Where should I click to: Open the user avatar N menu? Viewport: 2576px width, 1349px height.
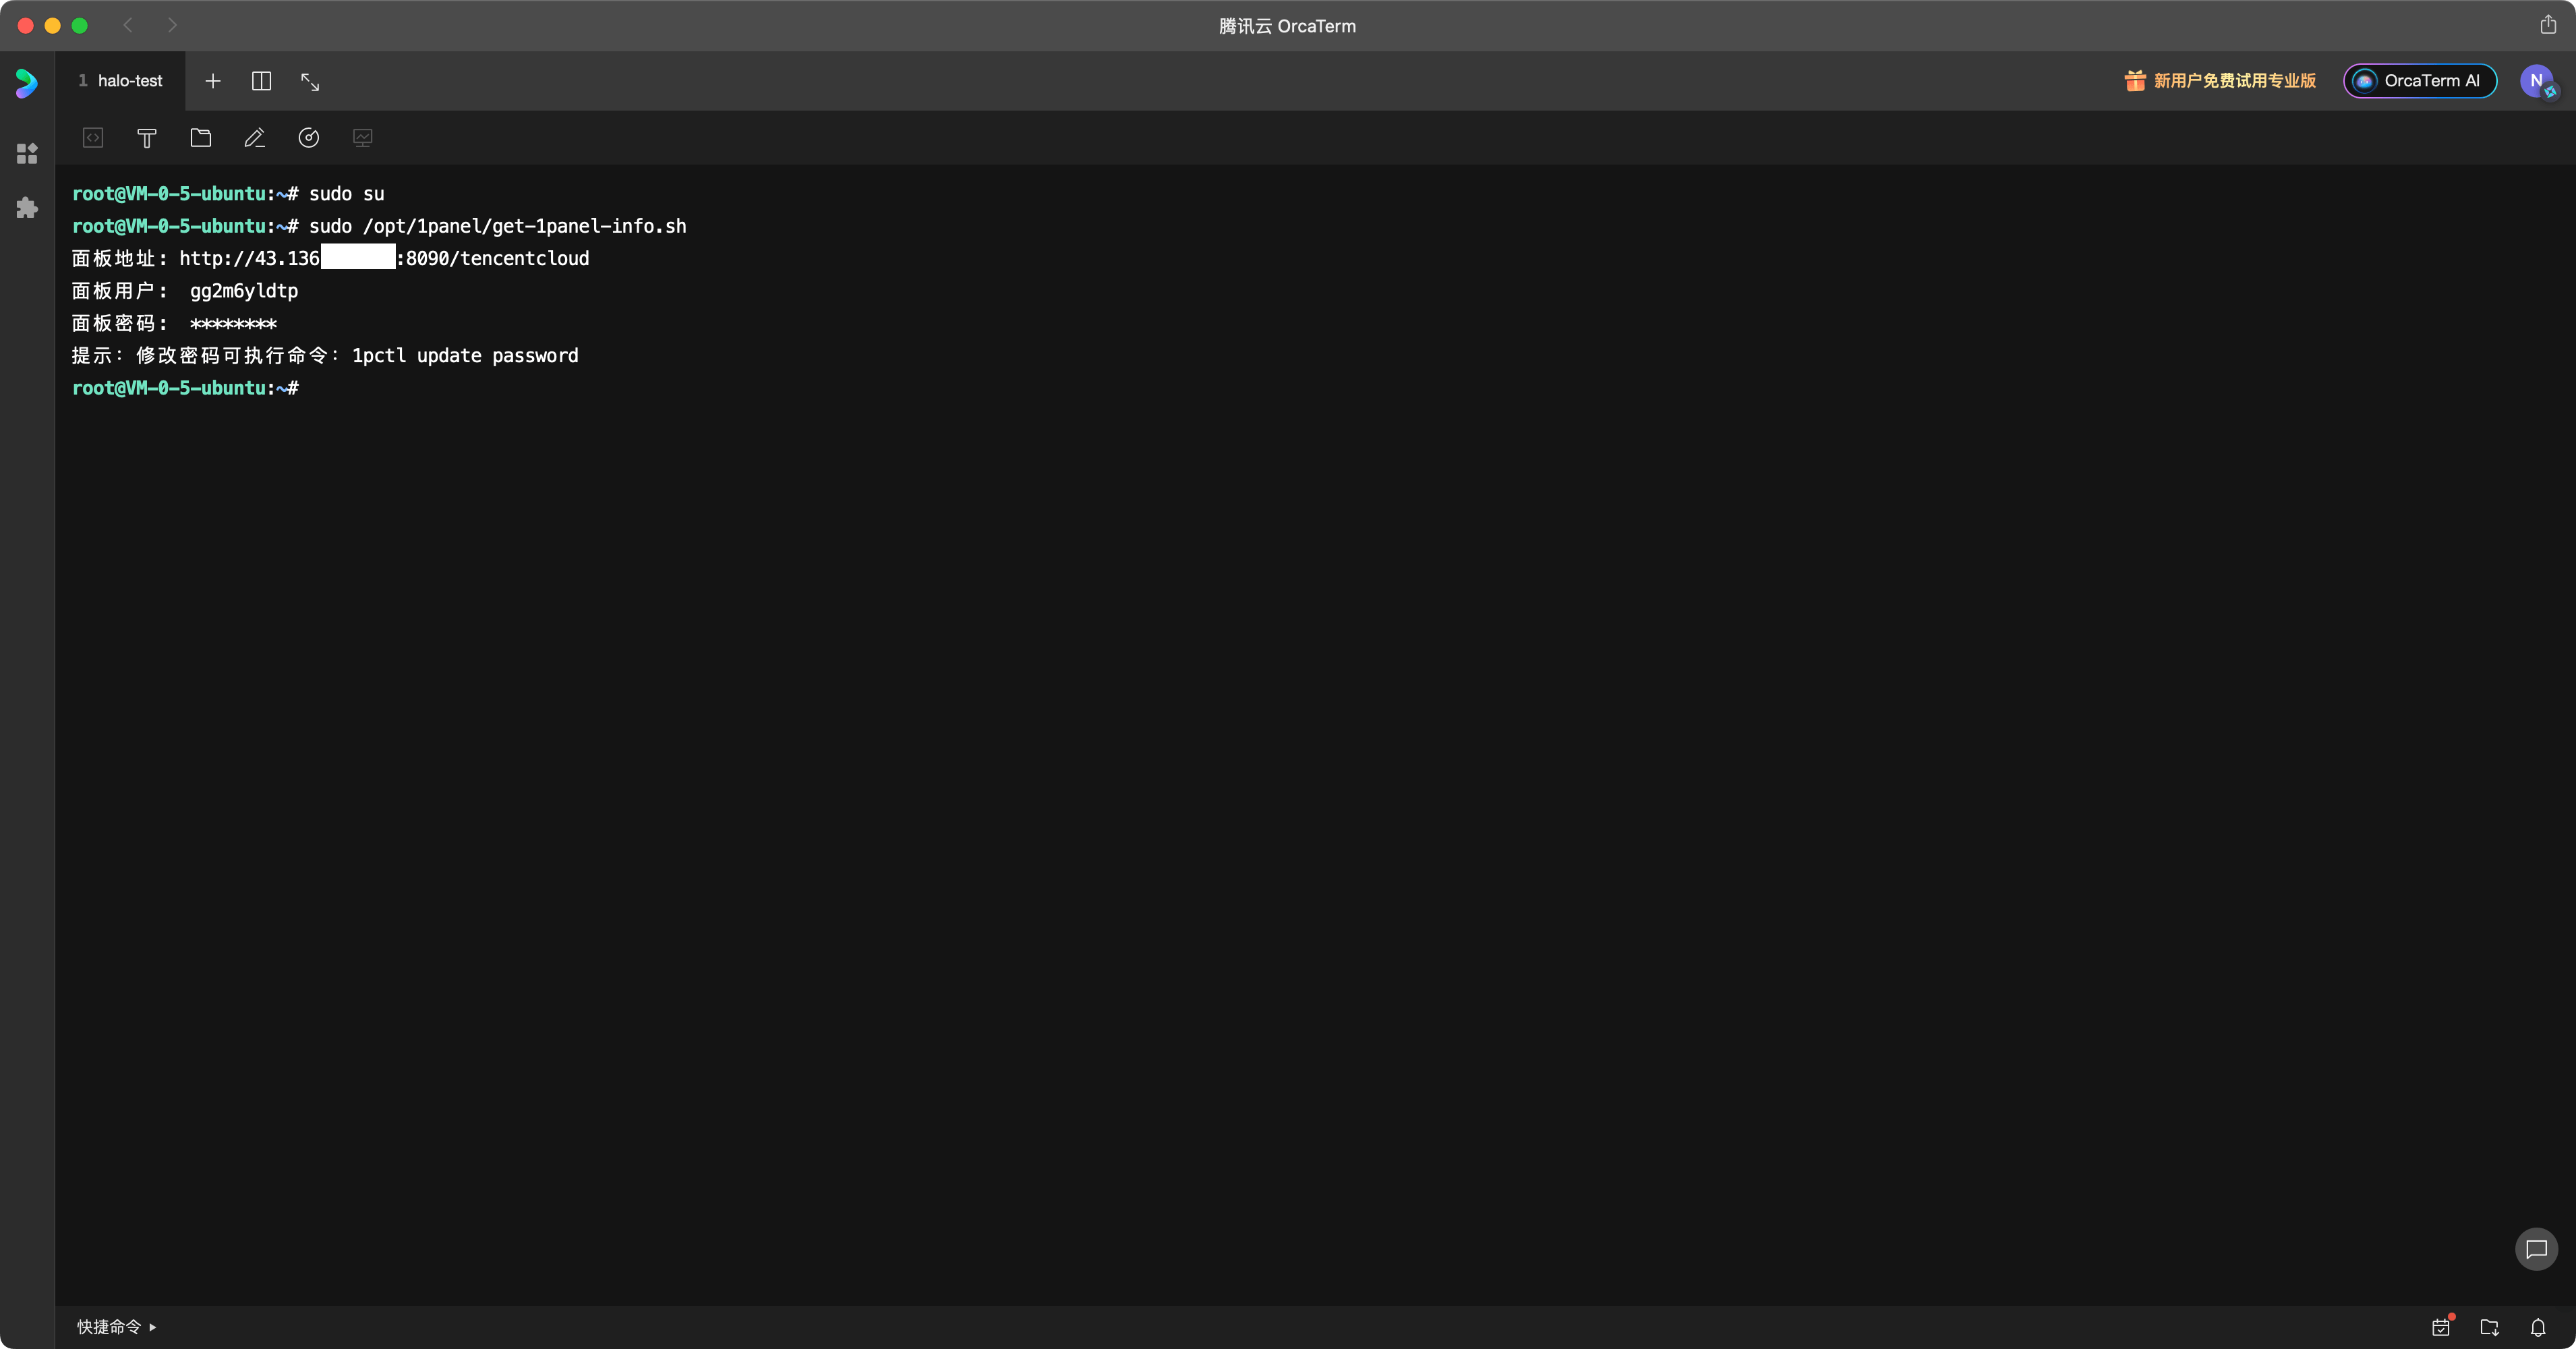pos(2536,81)
